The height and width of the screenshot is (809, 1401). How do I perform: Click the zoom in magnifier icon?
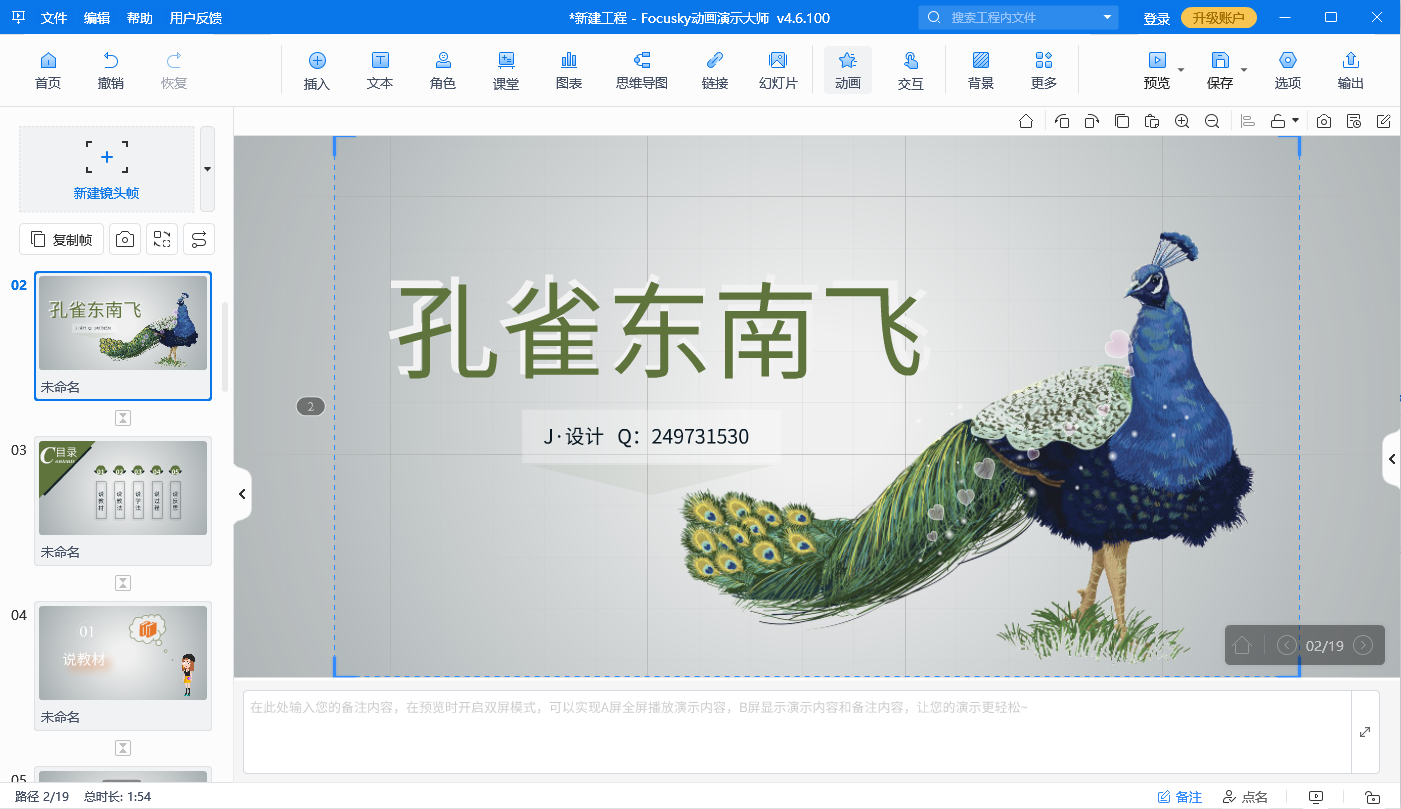point(1182,121)
